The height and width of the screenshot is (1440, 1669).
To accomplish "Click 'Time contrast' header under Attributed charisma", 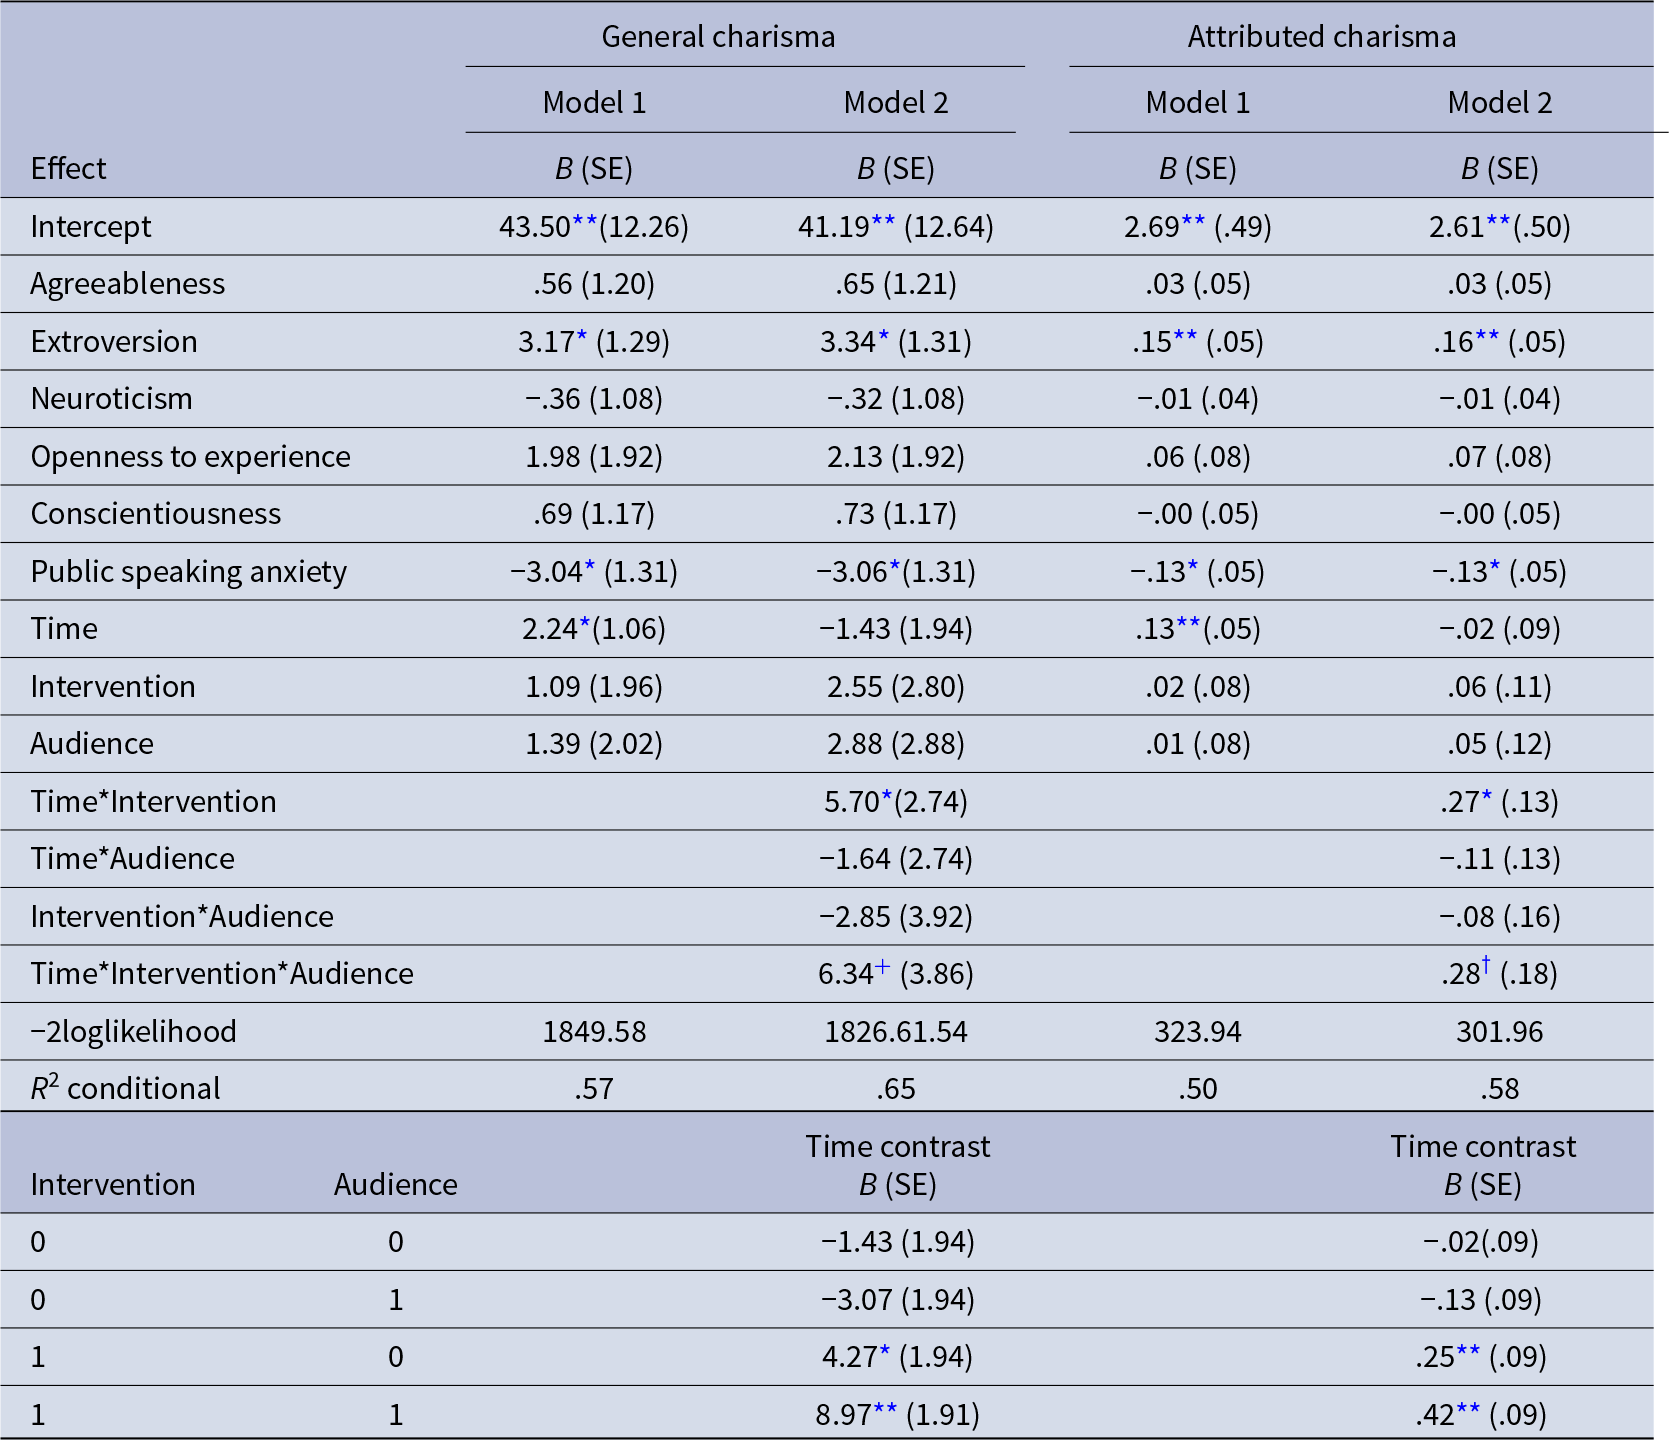I will [x=1483, y=1147].
